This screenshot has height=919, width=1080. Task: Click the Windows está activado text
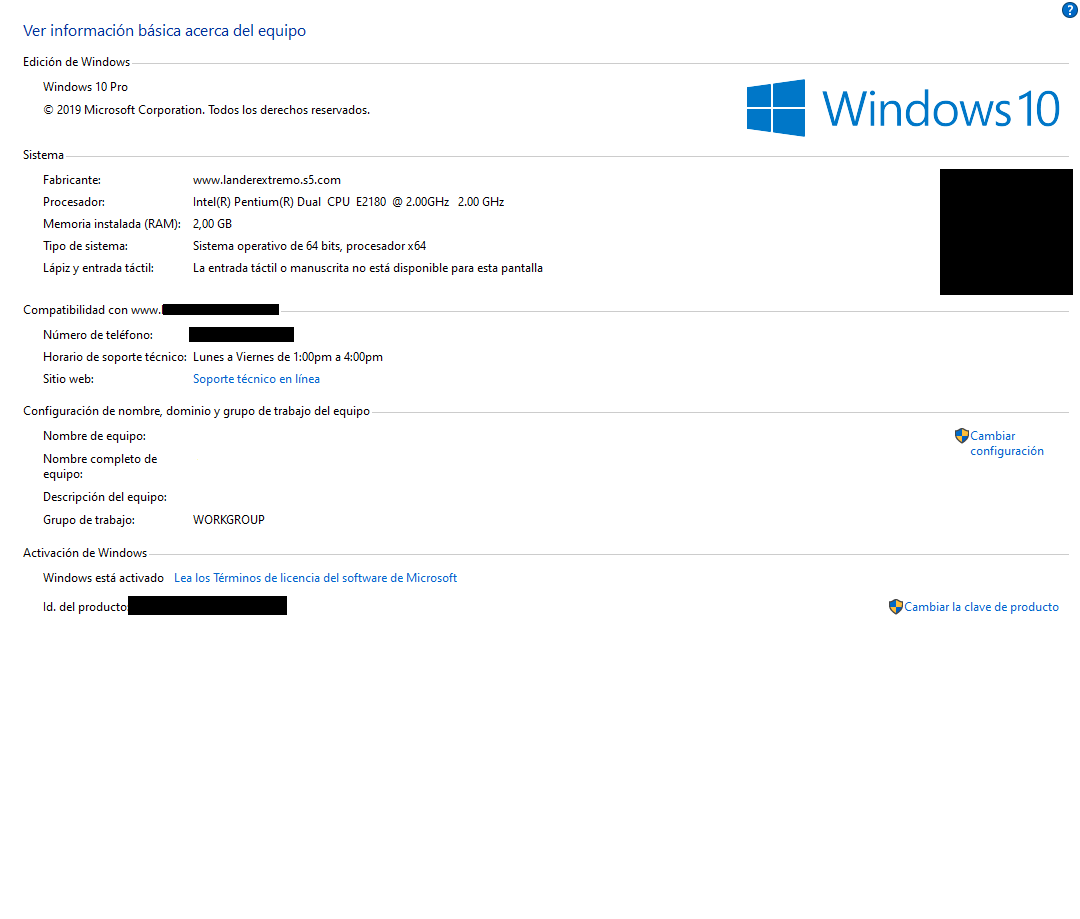tap(103, 578)
